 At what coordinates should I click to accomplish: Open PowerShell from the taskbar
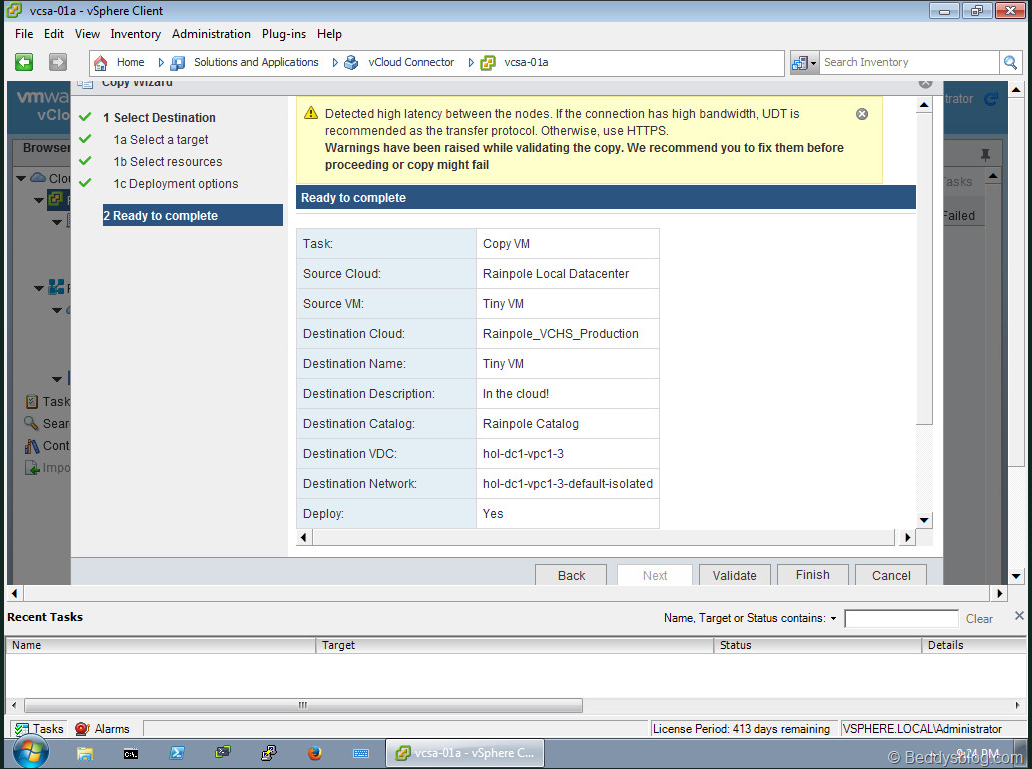[x=177, y=753]
